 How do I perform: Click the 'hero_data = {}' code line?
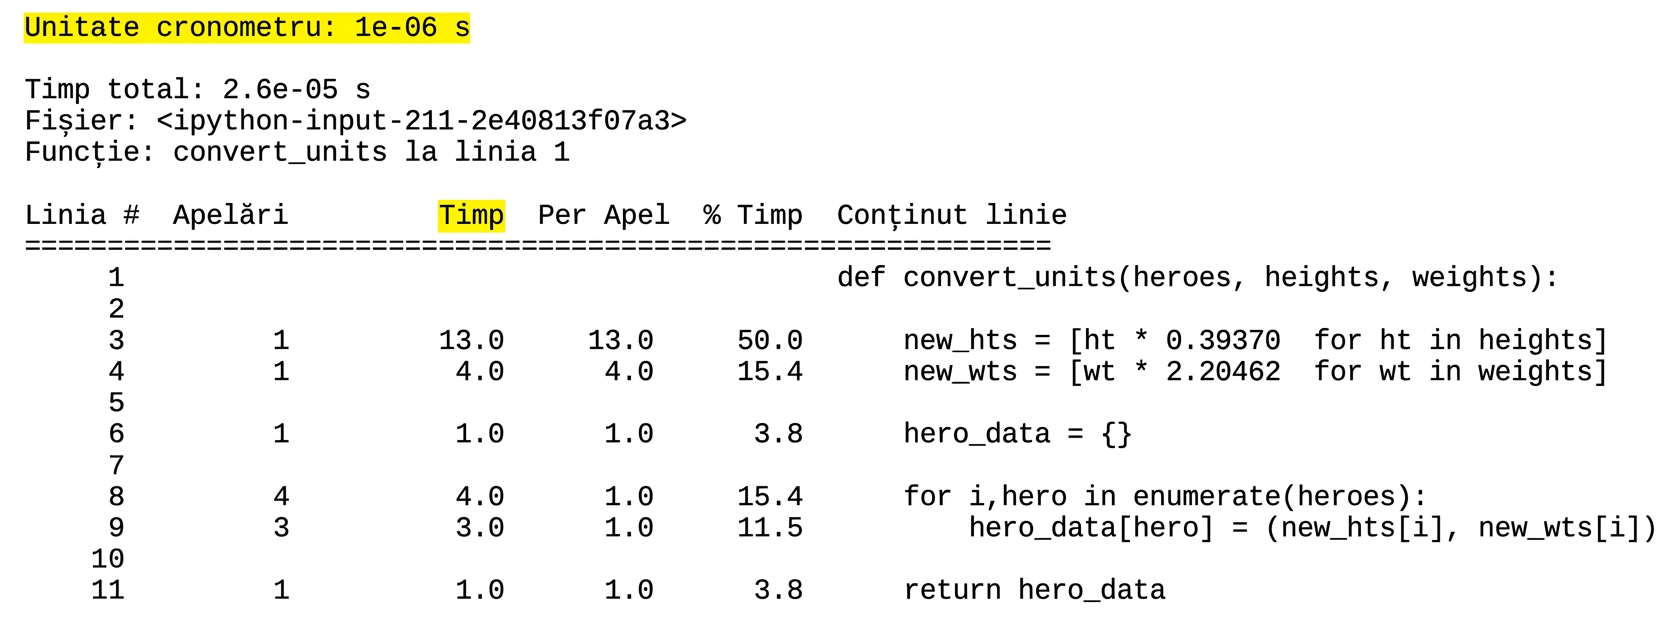[1018, 434]
